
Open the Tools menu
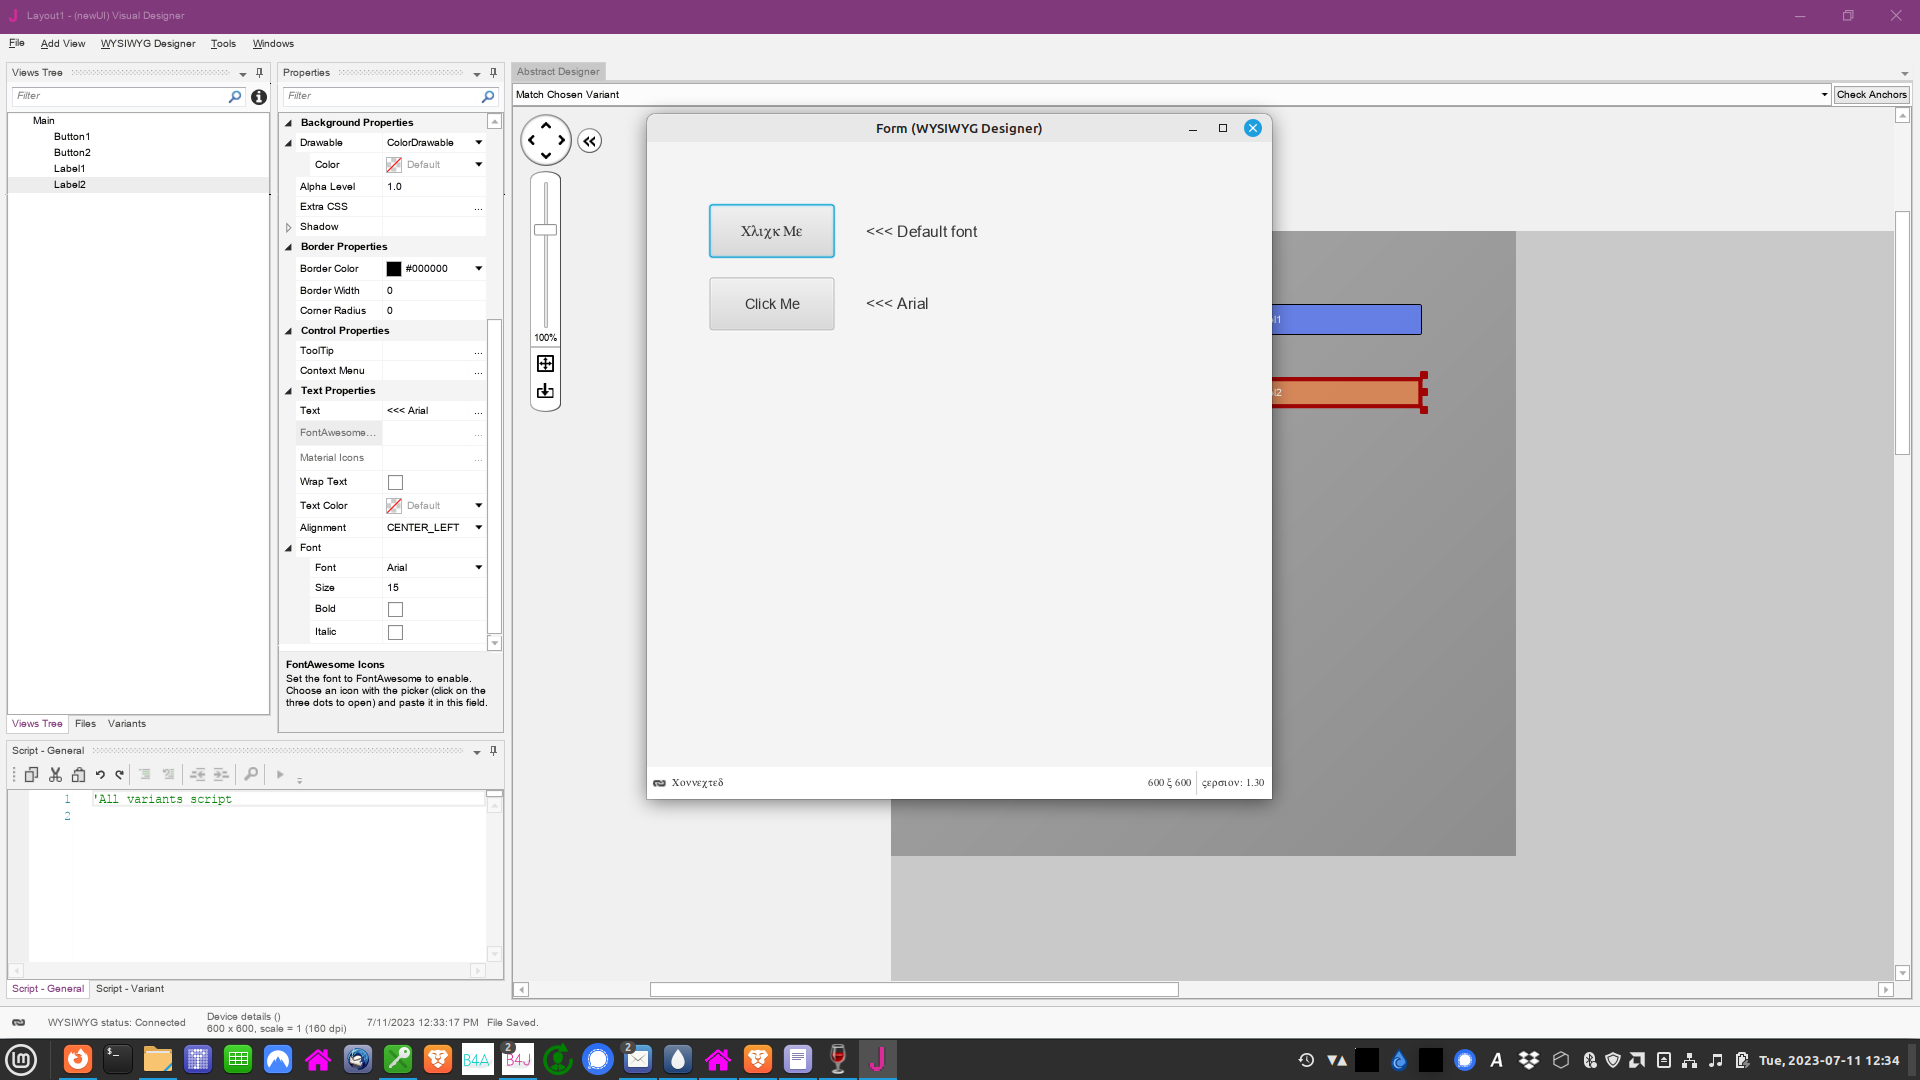(222, 43)
